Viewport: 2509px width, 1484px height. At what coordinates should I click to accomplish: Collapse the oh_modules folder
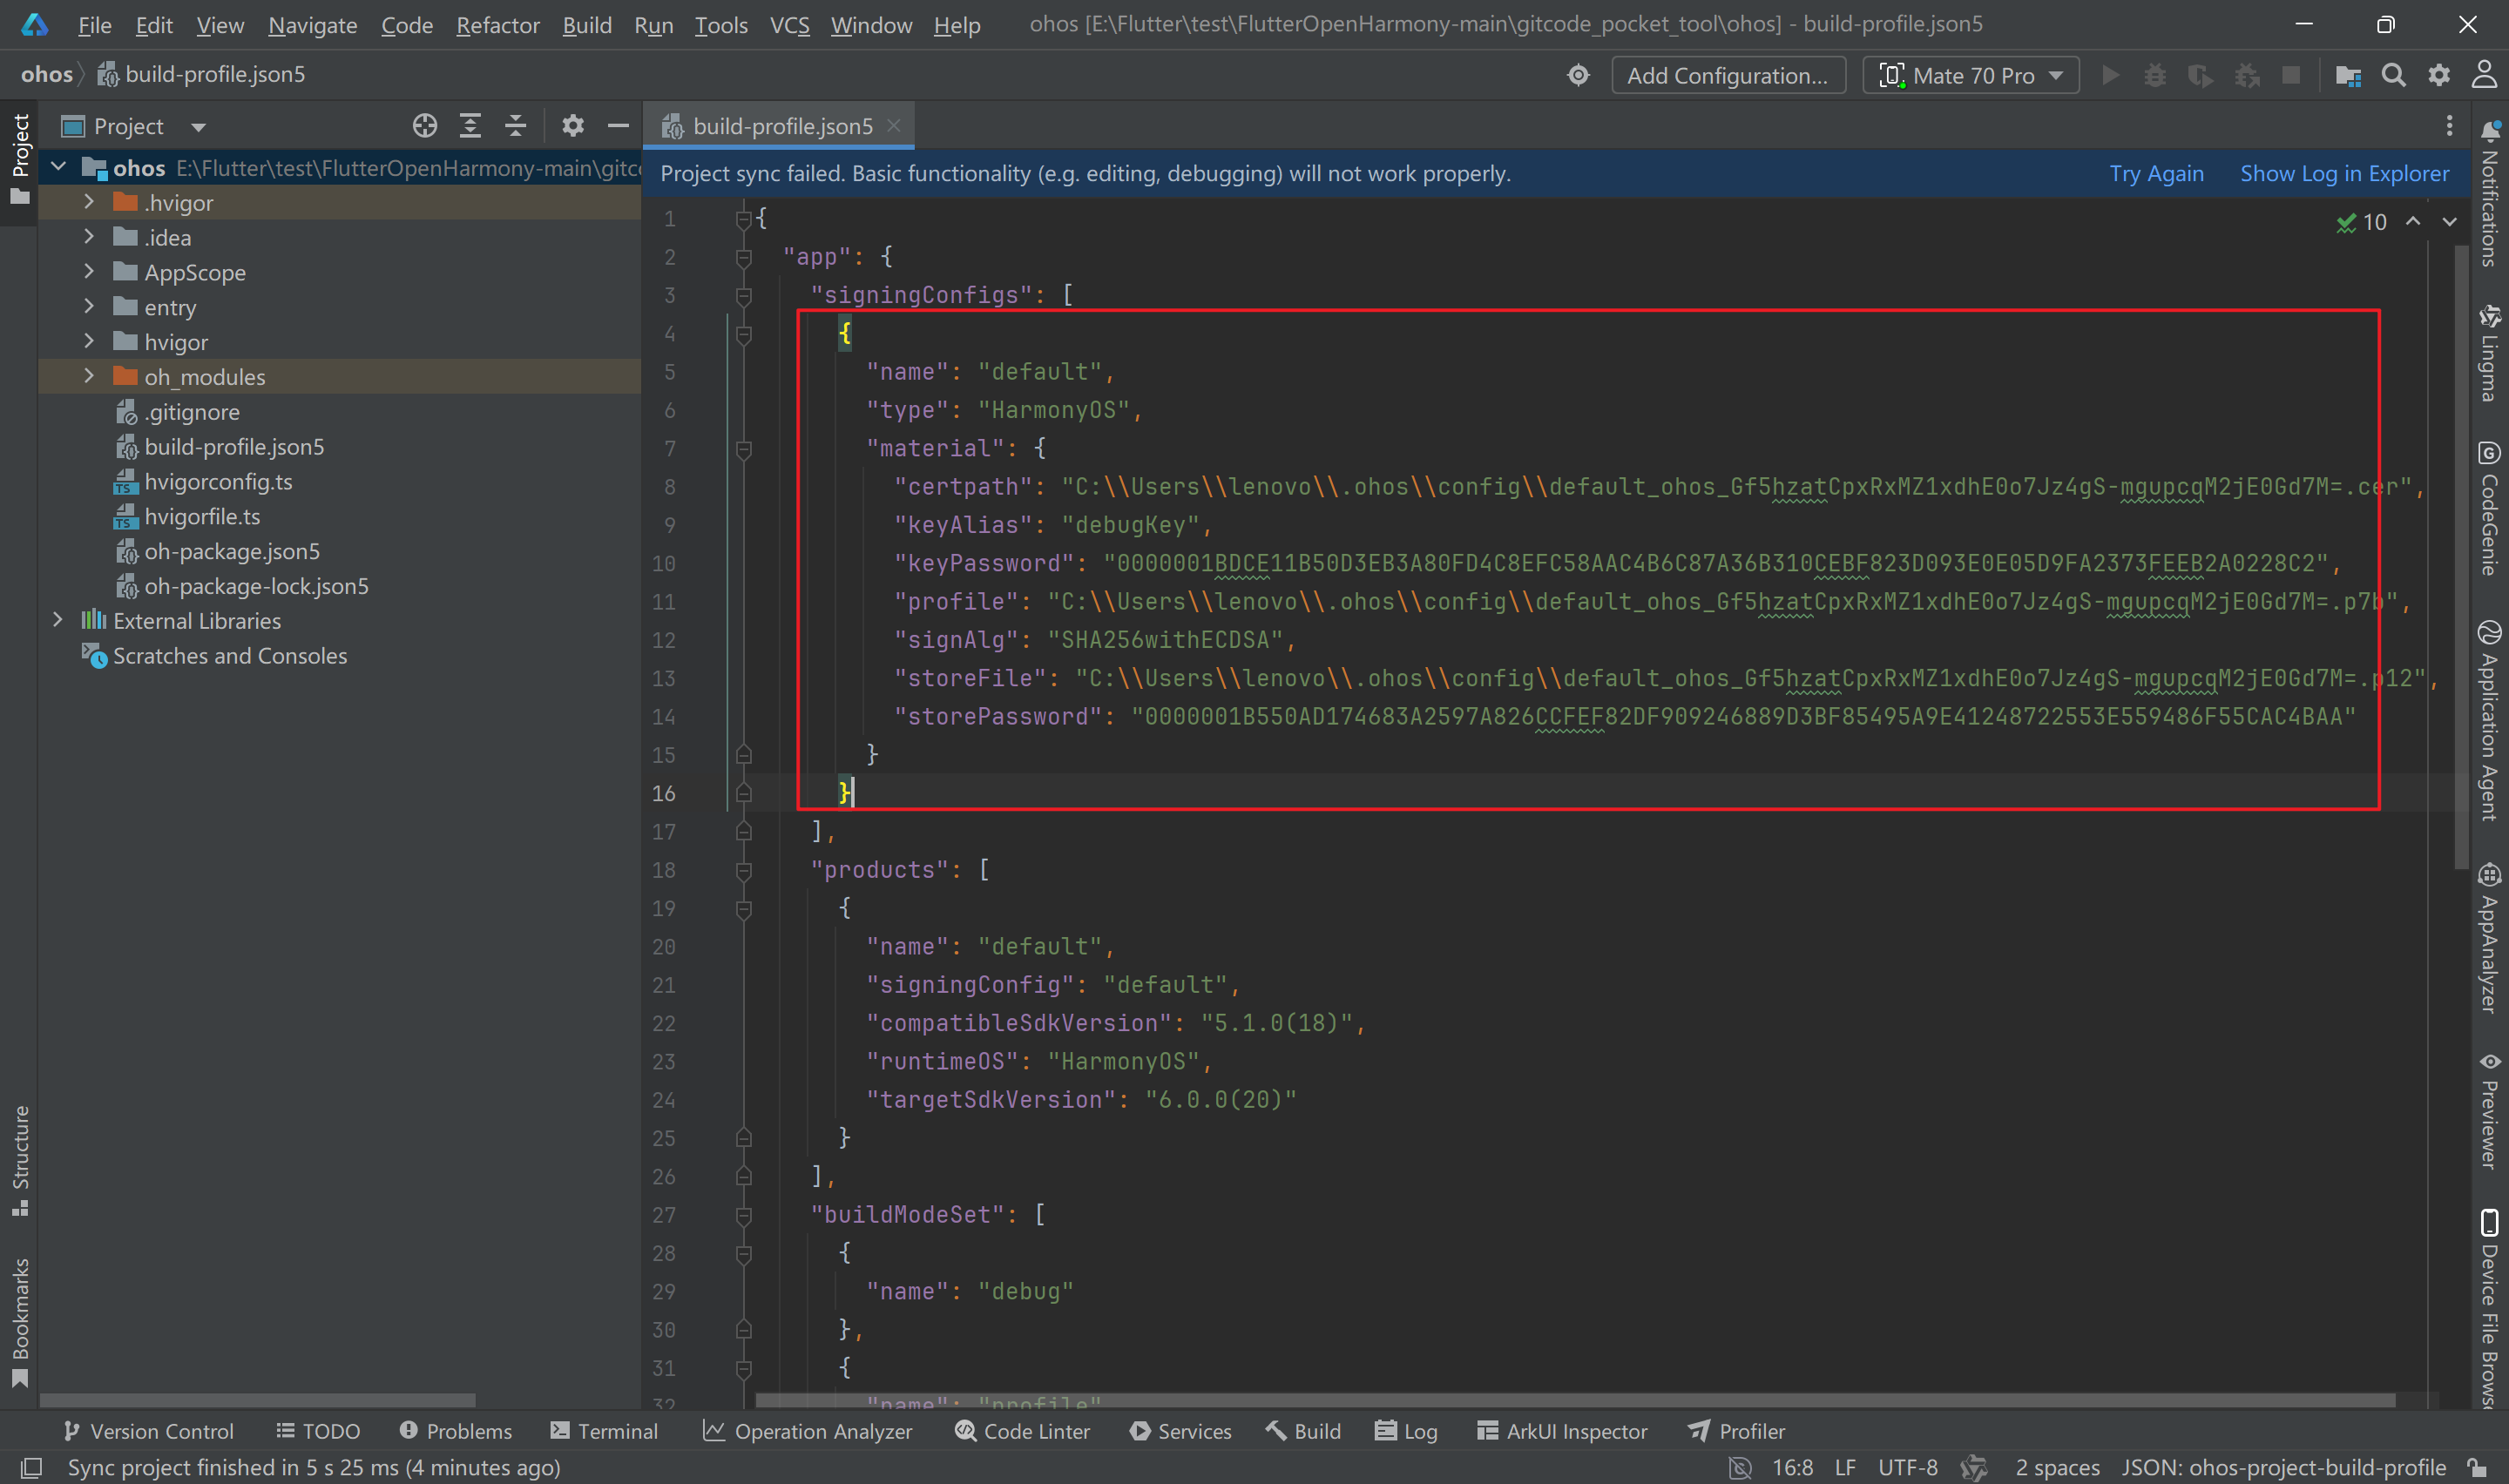click(89, 376)
